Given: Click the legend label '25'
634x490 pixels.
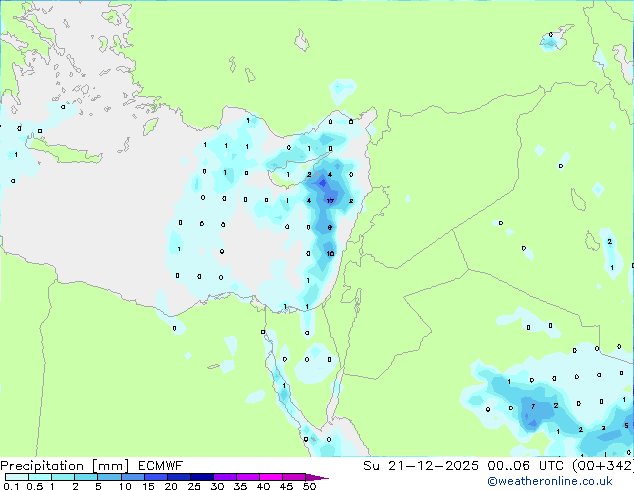Looking at the screenshot, I should (x=194, y=486).
